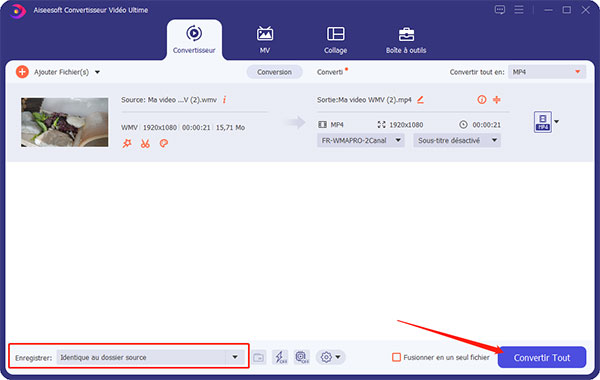Screen dimensions: 600x380
Task: Toggle the GPU chip off icon
Action: [x=302, y=357]
